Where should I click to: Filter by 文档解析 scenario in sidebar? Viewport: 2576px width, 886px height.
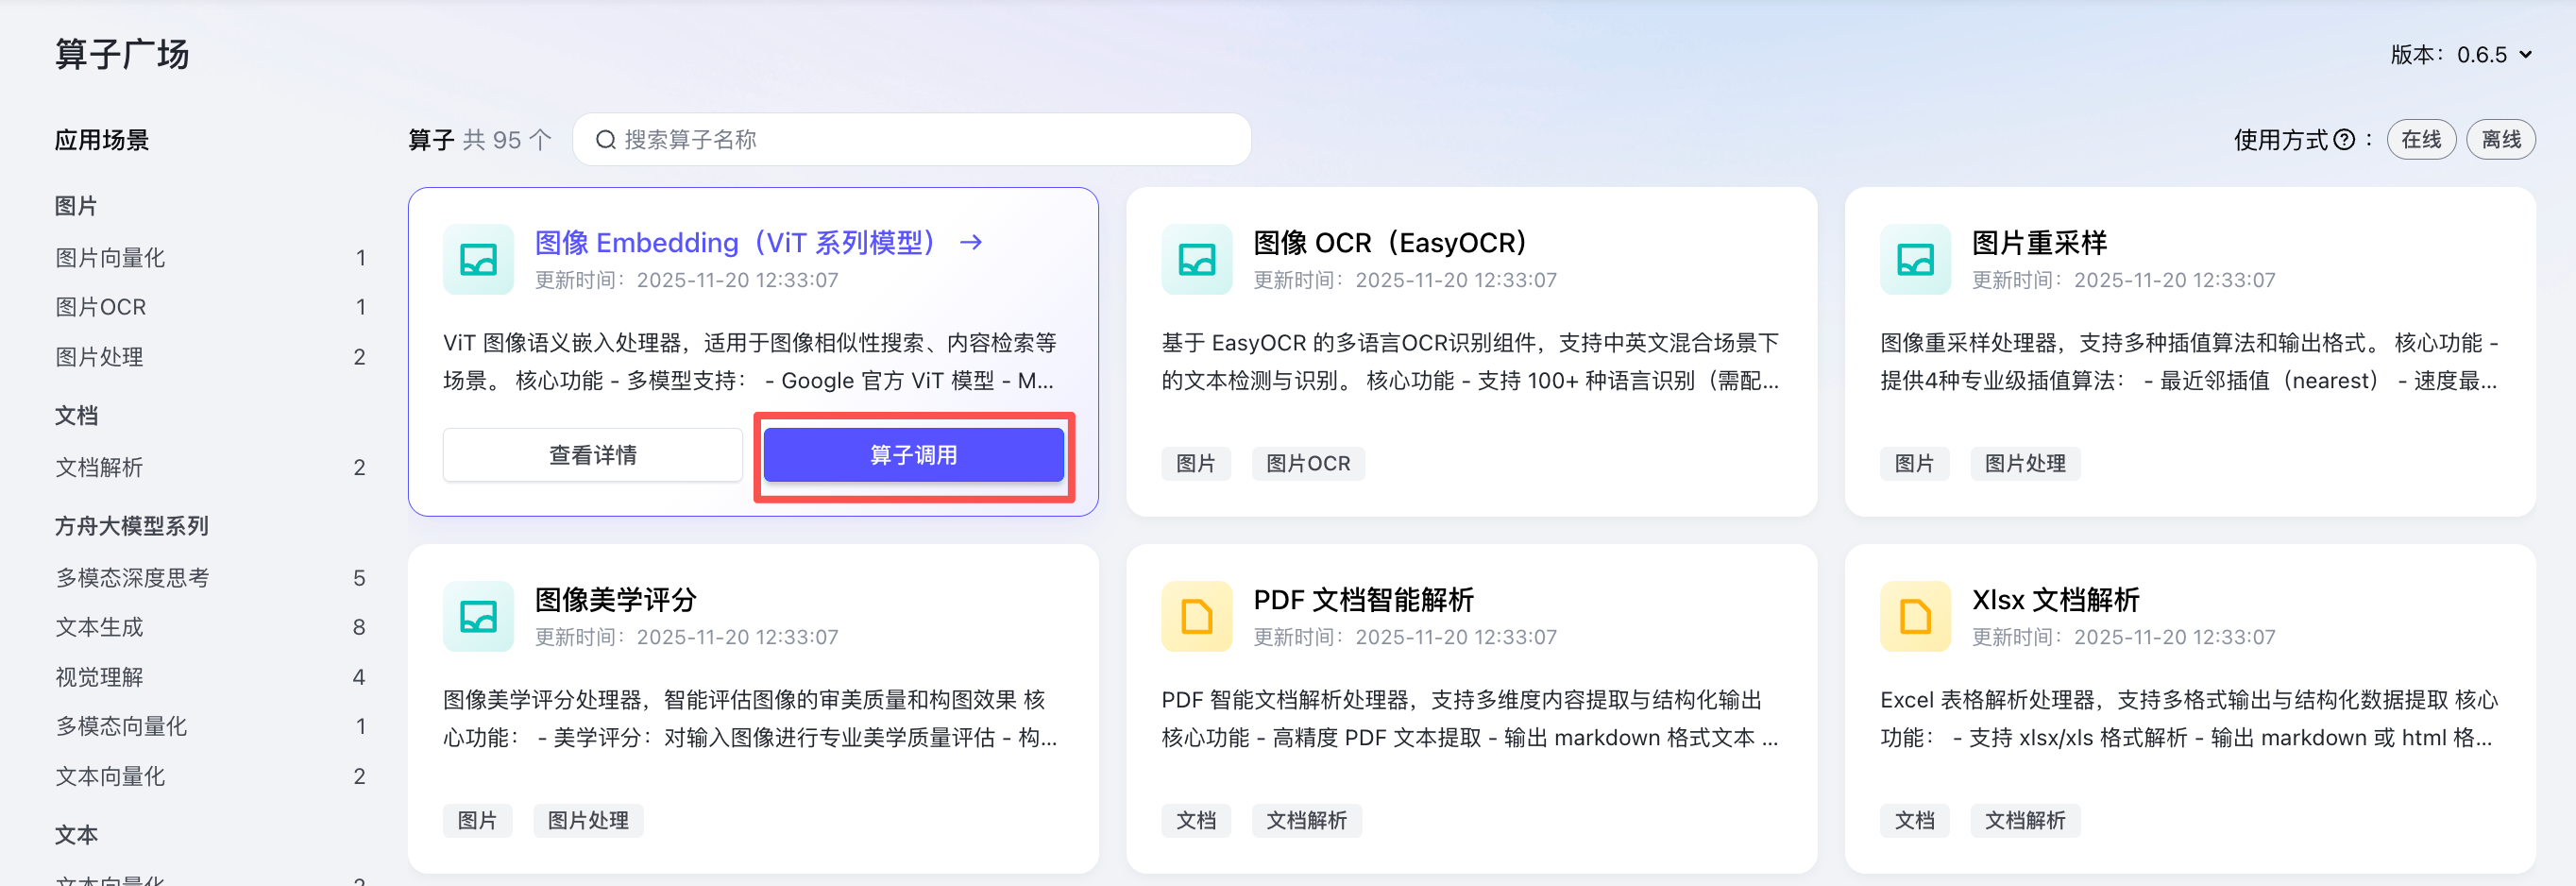99,468
